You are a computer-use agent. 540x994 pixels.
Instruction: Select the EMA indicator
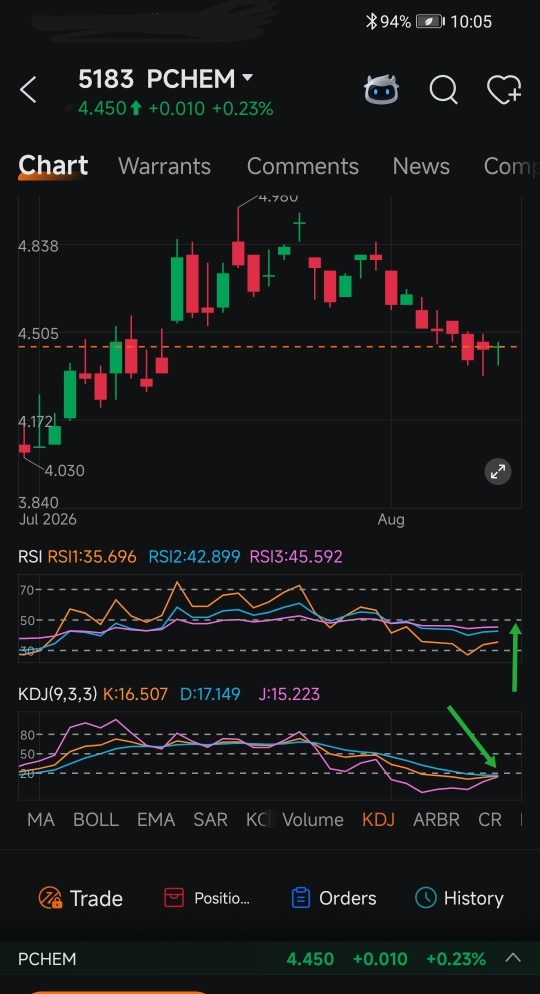coord(156,819)
